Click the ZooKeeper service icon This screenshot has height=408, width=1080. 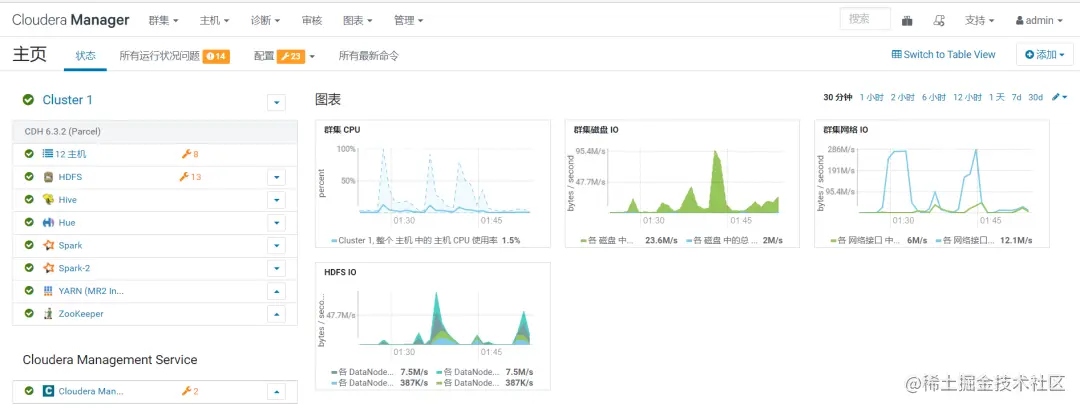click(x=48, y=314)
